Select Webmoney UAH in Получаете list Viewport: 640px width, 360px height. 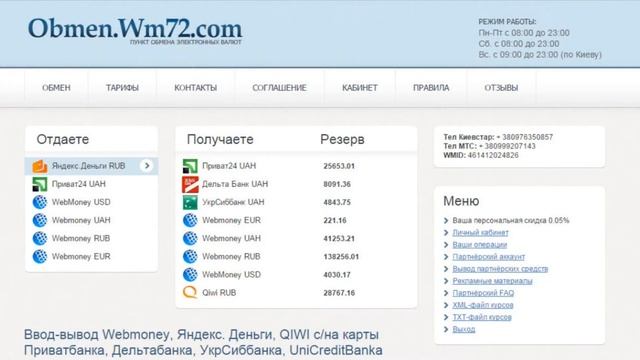click(296, 238)
